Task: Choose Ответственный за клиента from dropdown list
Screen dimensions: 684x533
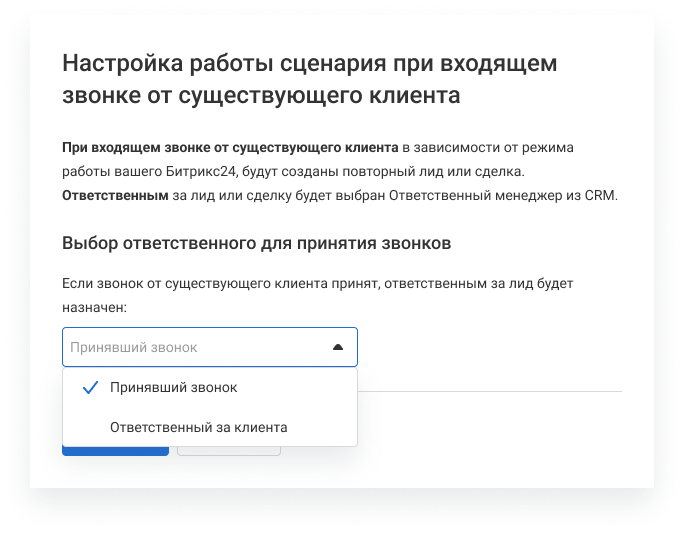Action: point(198,427)
